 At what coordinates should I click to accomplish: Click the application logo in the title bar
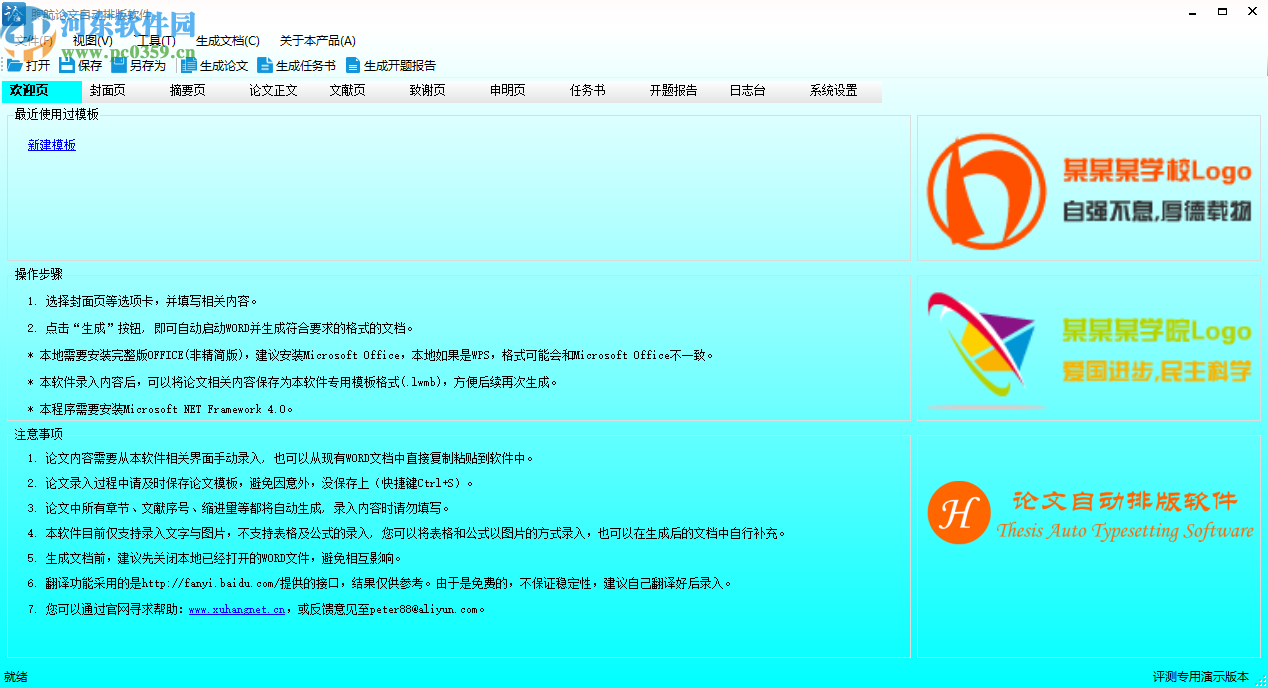click(13, 12)
